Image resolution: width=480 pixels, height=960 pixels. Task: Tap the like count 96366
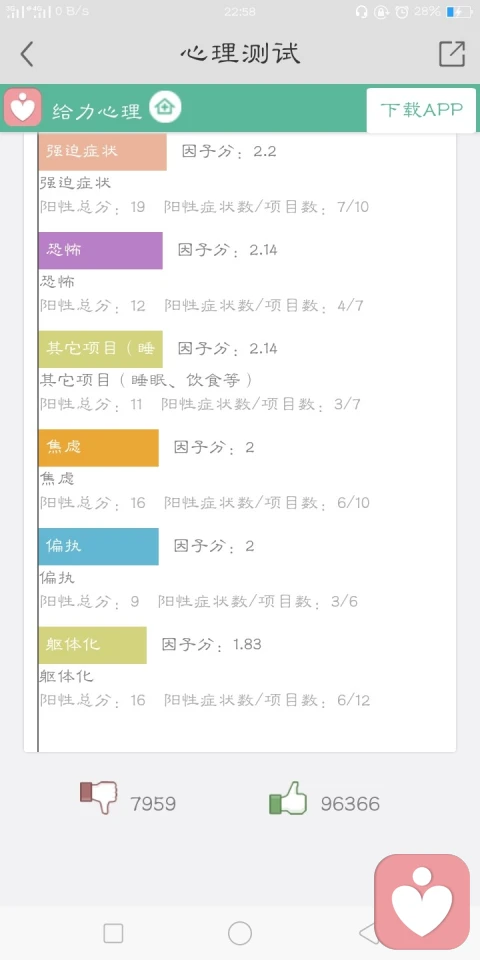click(x=350, y=803)
